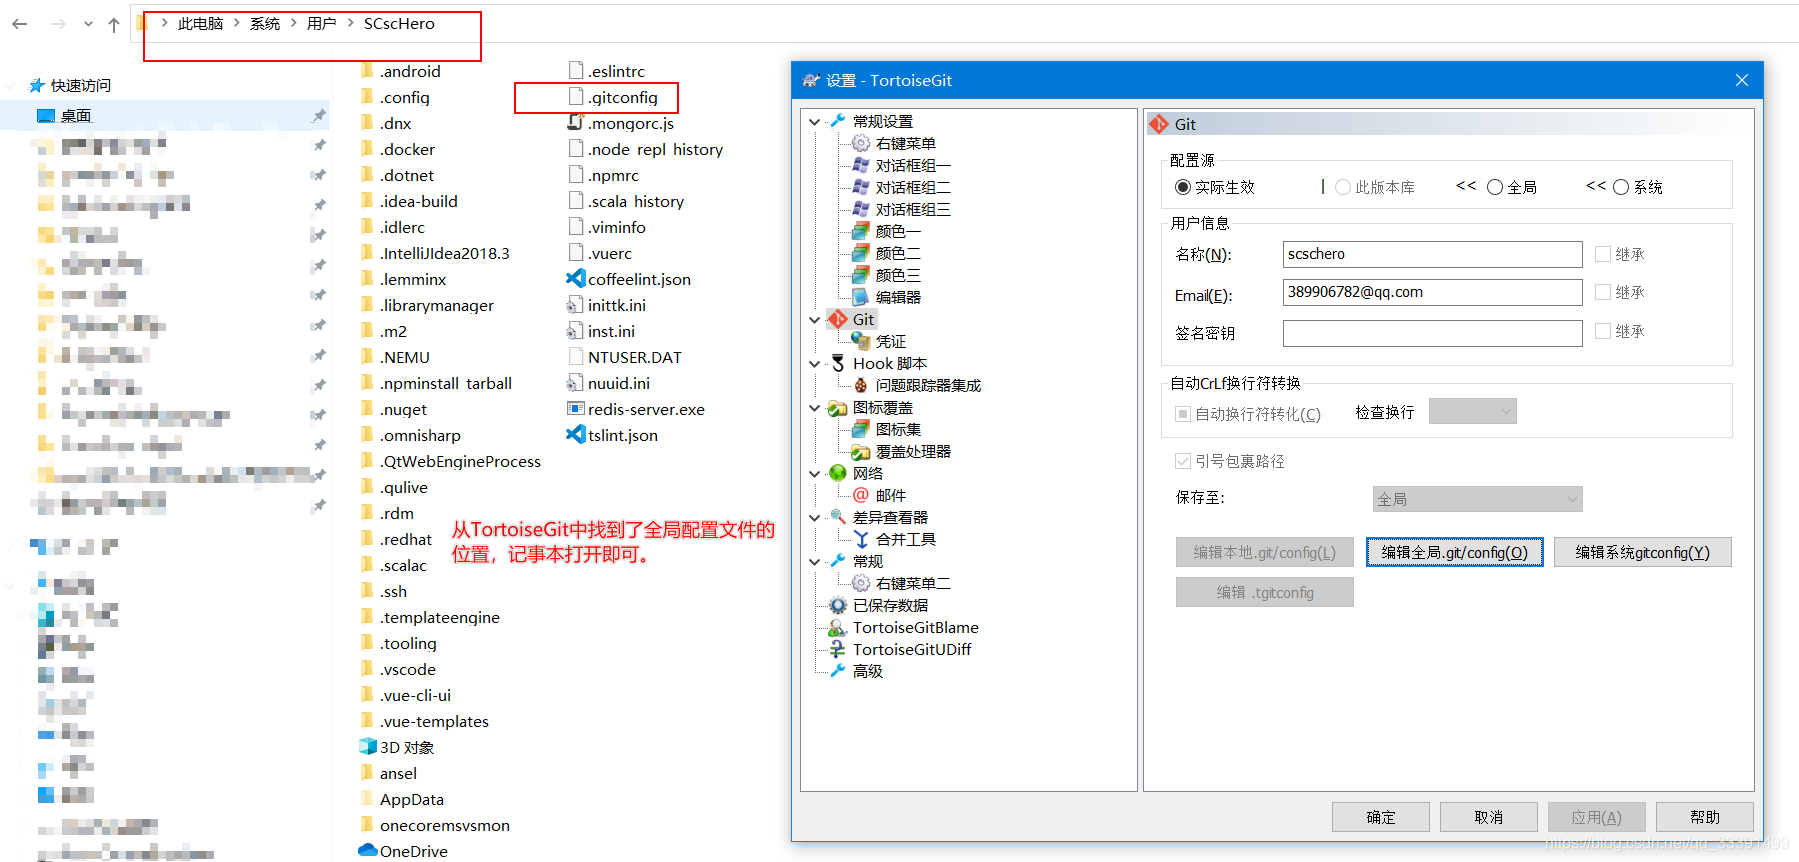Open the SafeCrLf (检查换行) dropdown
Screen dimensions: 1799x862
pyautogui.click(x=1472, y=411)
